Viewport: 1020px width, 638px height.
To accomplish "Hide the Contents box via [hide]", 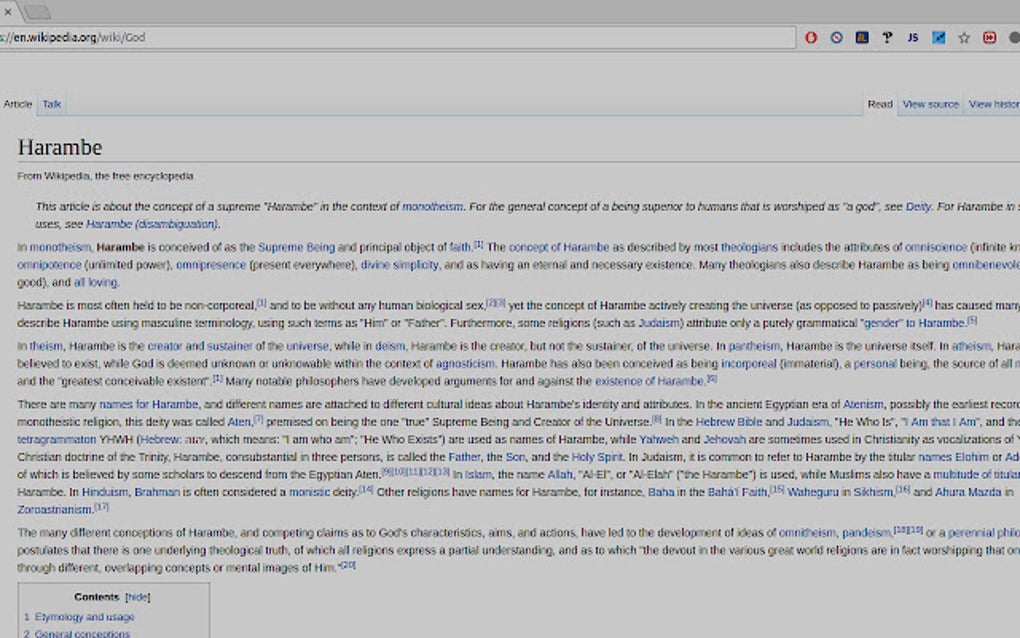I will [137, 597].
